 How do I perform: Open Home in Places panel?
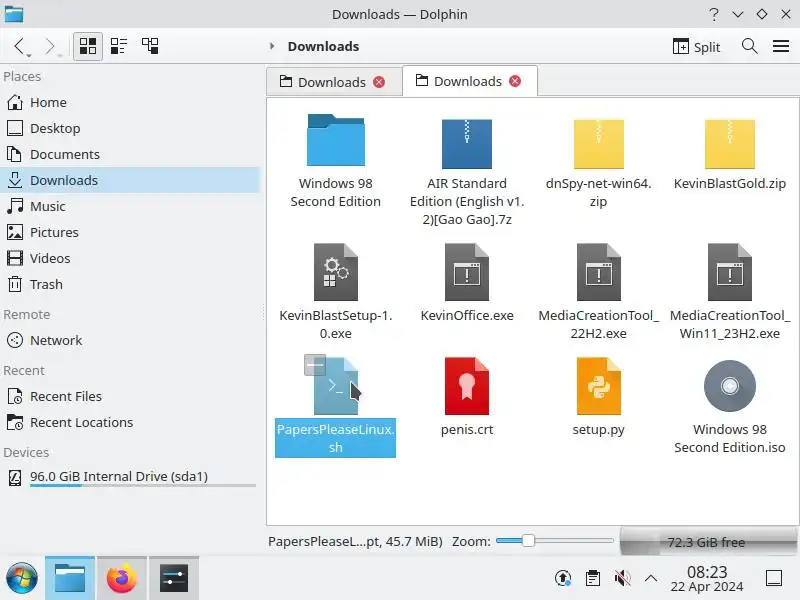[130, 103]
